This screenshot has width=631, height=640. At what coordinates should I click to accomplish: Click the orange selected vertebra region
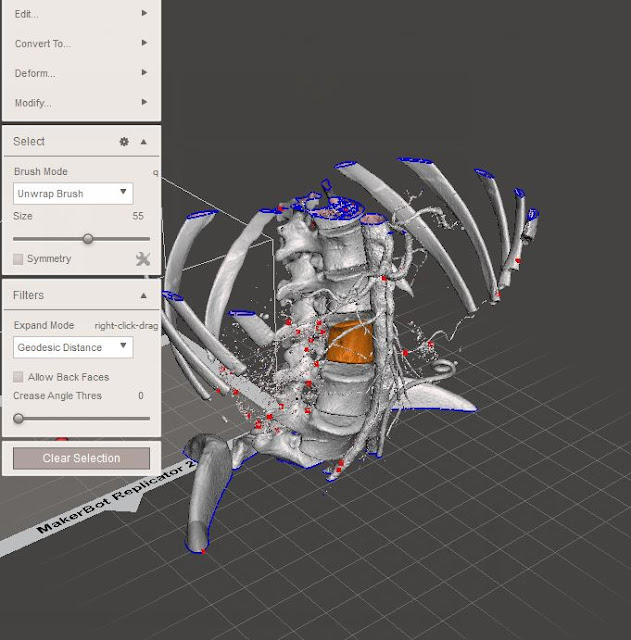350,342
